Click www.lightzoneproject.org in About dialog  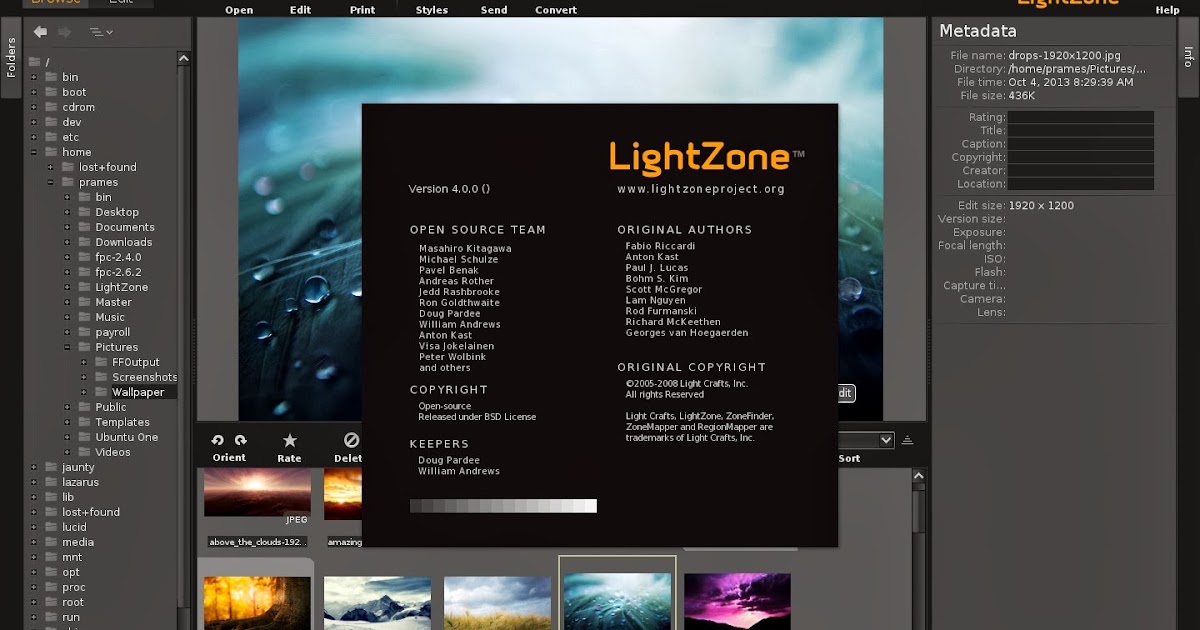[x=701, y=189]
